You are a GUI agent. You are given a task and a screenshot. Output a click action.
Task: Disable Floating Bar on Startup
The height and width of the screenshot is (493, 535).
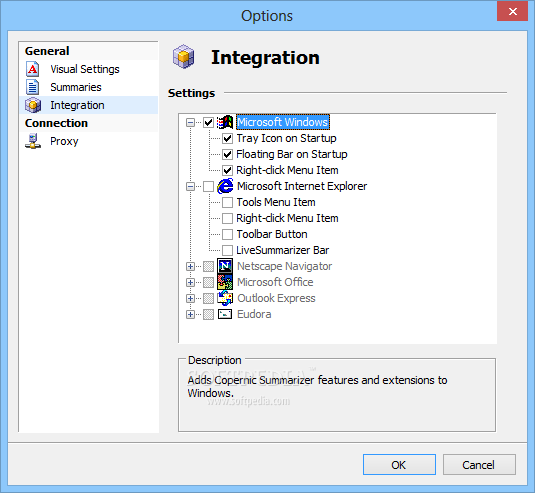point(228,154)
